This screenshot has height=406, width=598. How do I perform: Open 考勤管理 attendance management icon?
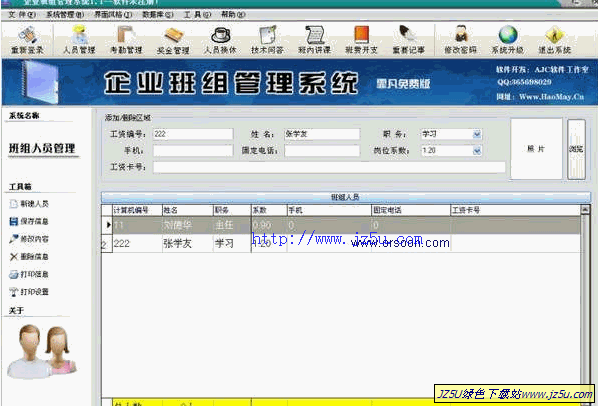(x=126, y=40)
